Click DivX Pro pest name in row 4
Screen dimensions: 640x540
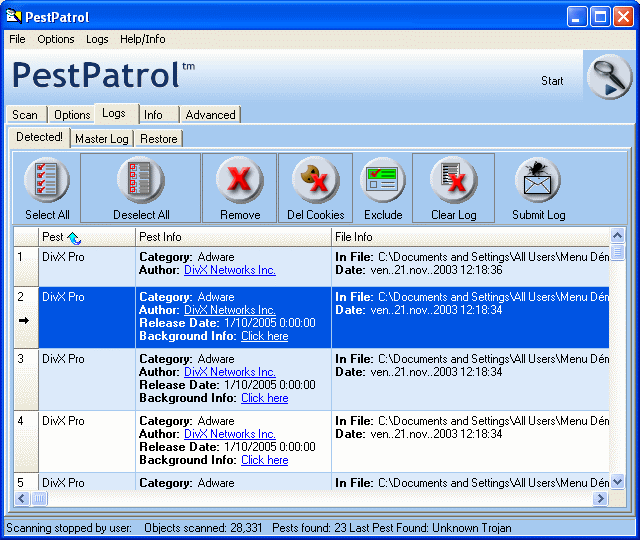pyautogui.click(x=63, y=421)
